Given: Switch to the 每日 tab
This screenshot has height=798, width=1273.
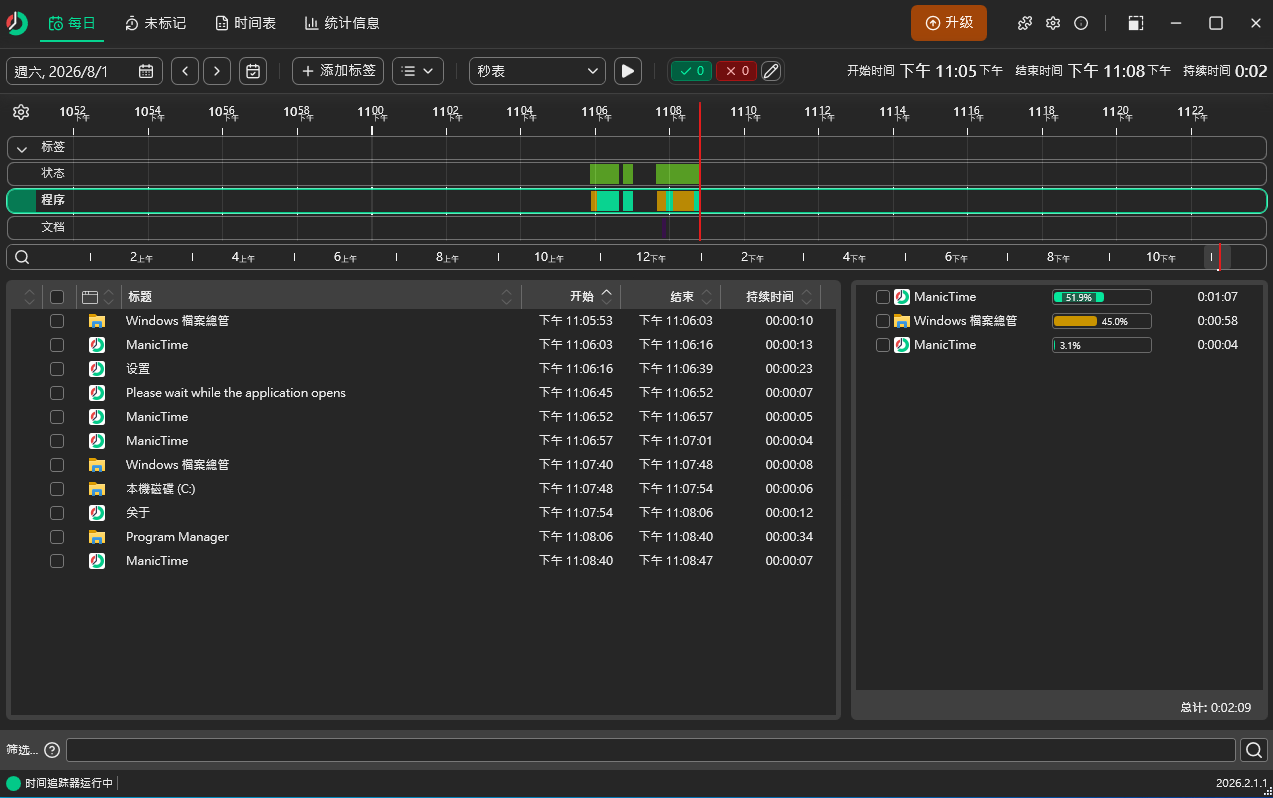Looking at the screenshot, I should (x=72, y=23).
